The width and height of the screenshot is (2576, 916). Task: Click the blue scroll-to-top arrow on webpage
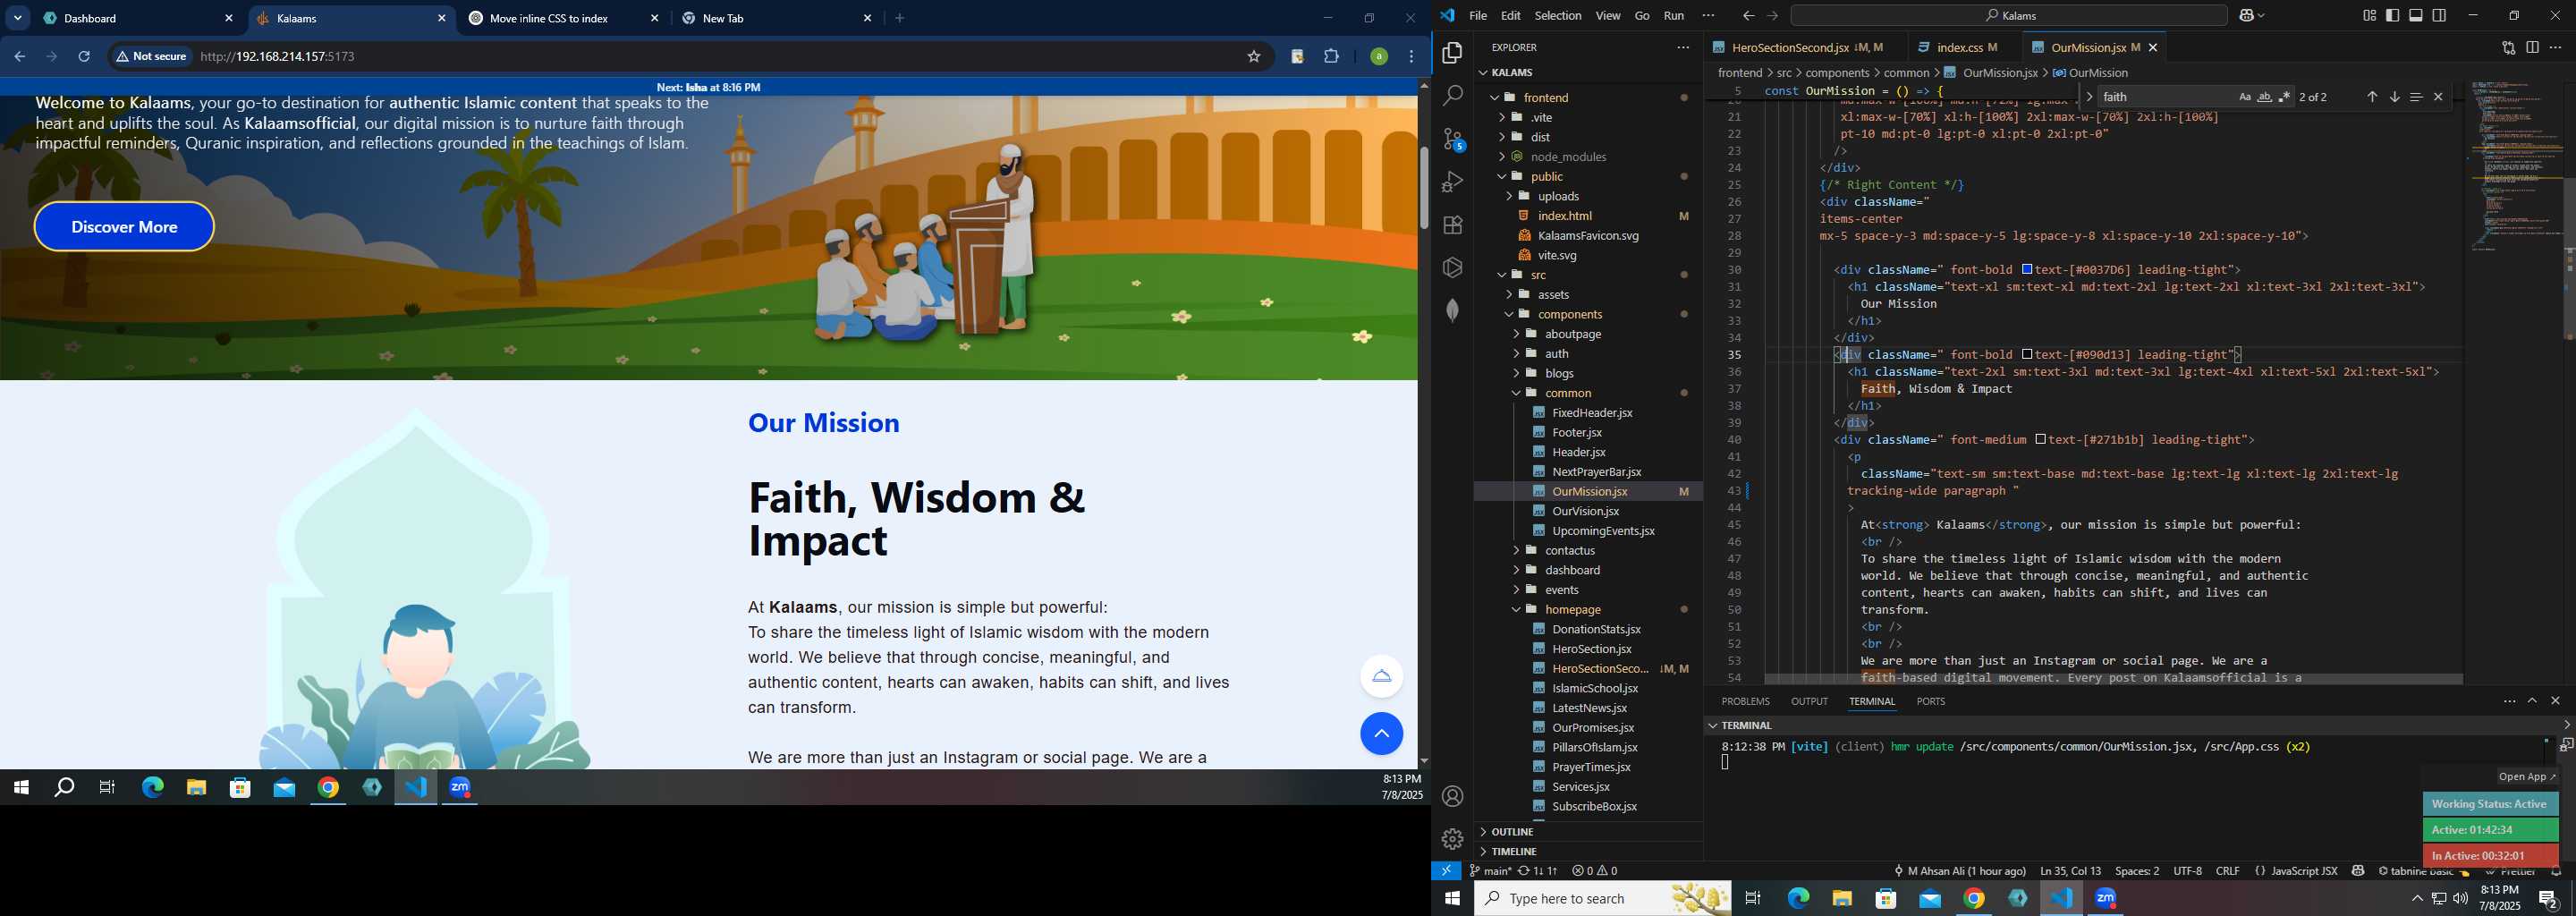[x=1381, y=734]
